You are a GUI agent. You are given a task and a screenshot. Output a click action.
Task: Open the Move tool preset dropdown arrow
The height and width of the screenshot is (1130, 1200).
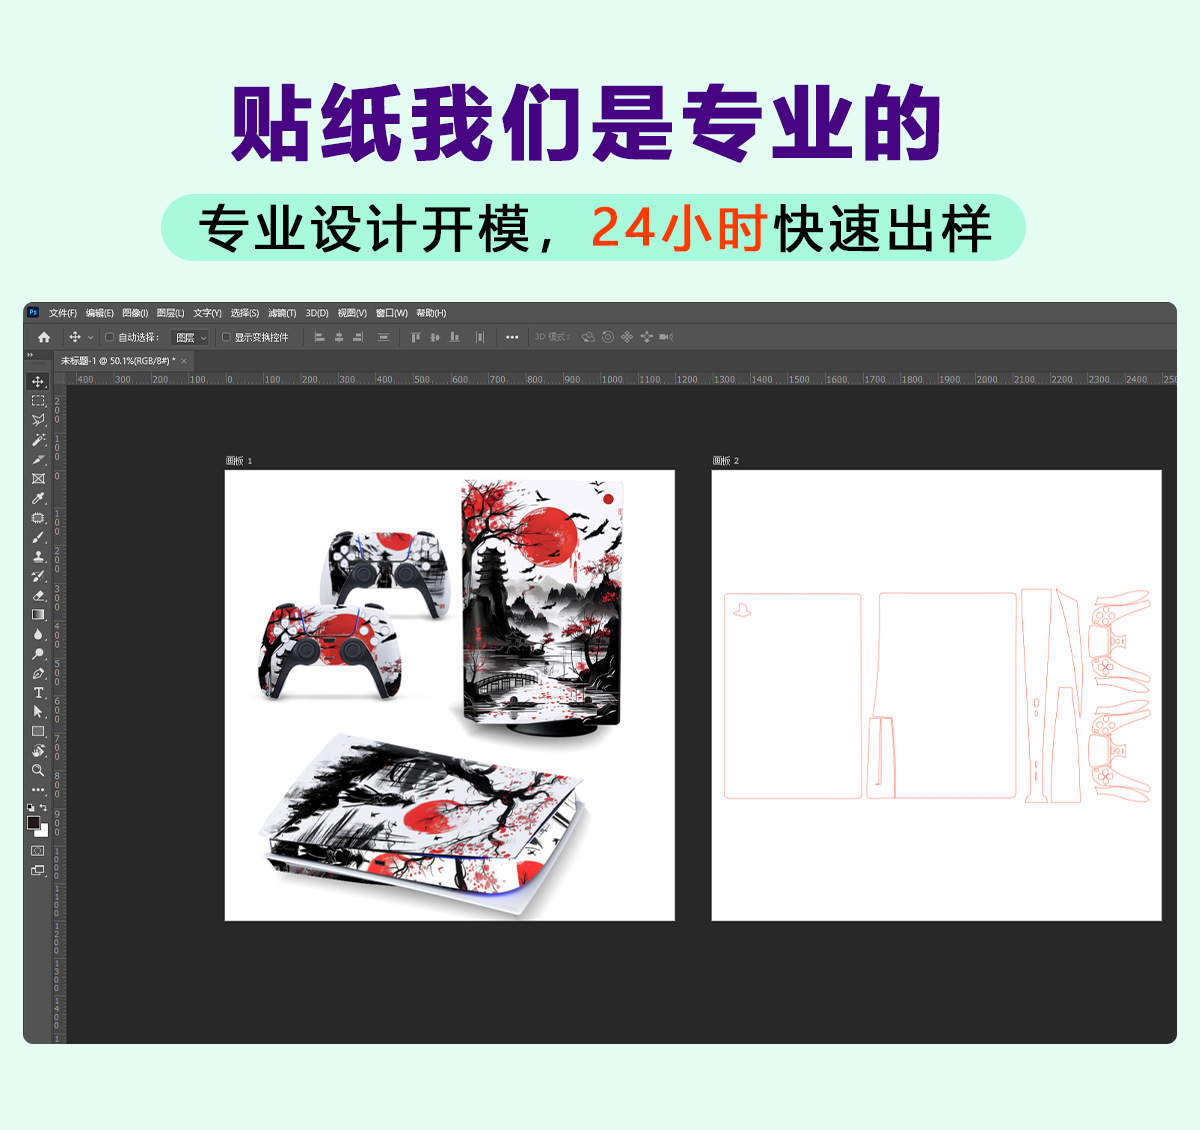coord(90,337)
